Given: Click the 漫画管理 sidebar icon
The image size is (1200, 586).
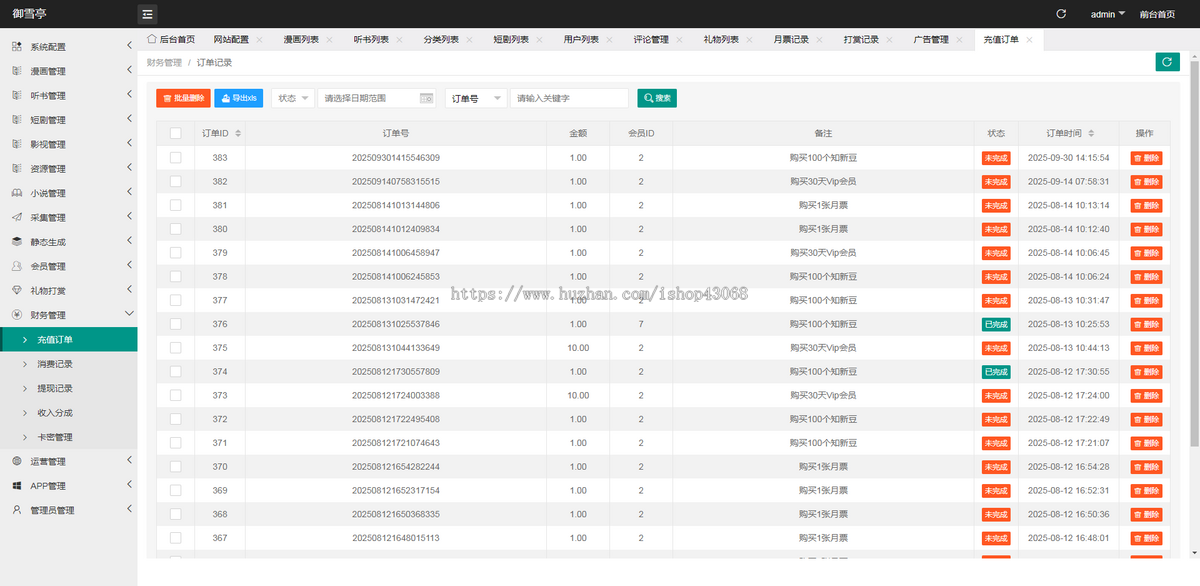Looking at the screenshot, I should coord(17,71).
